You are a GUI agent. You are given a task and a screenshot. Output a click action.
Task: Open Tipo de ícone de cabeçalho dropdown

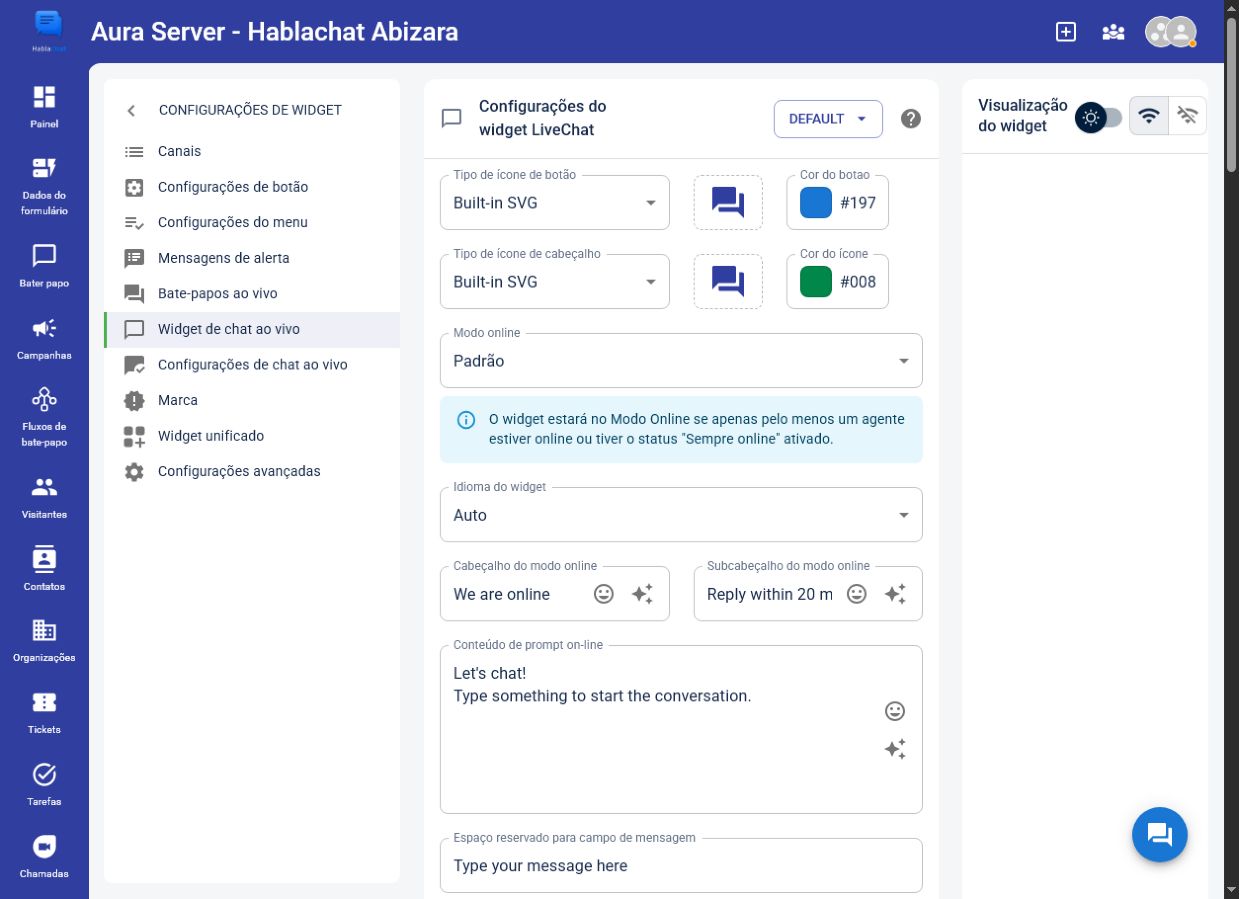coord(555,282)
